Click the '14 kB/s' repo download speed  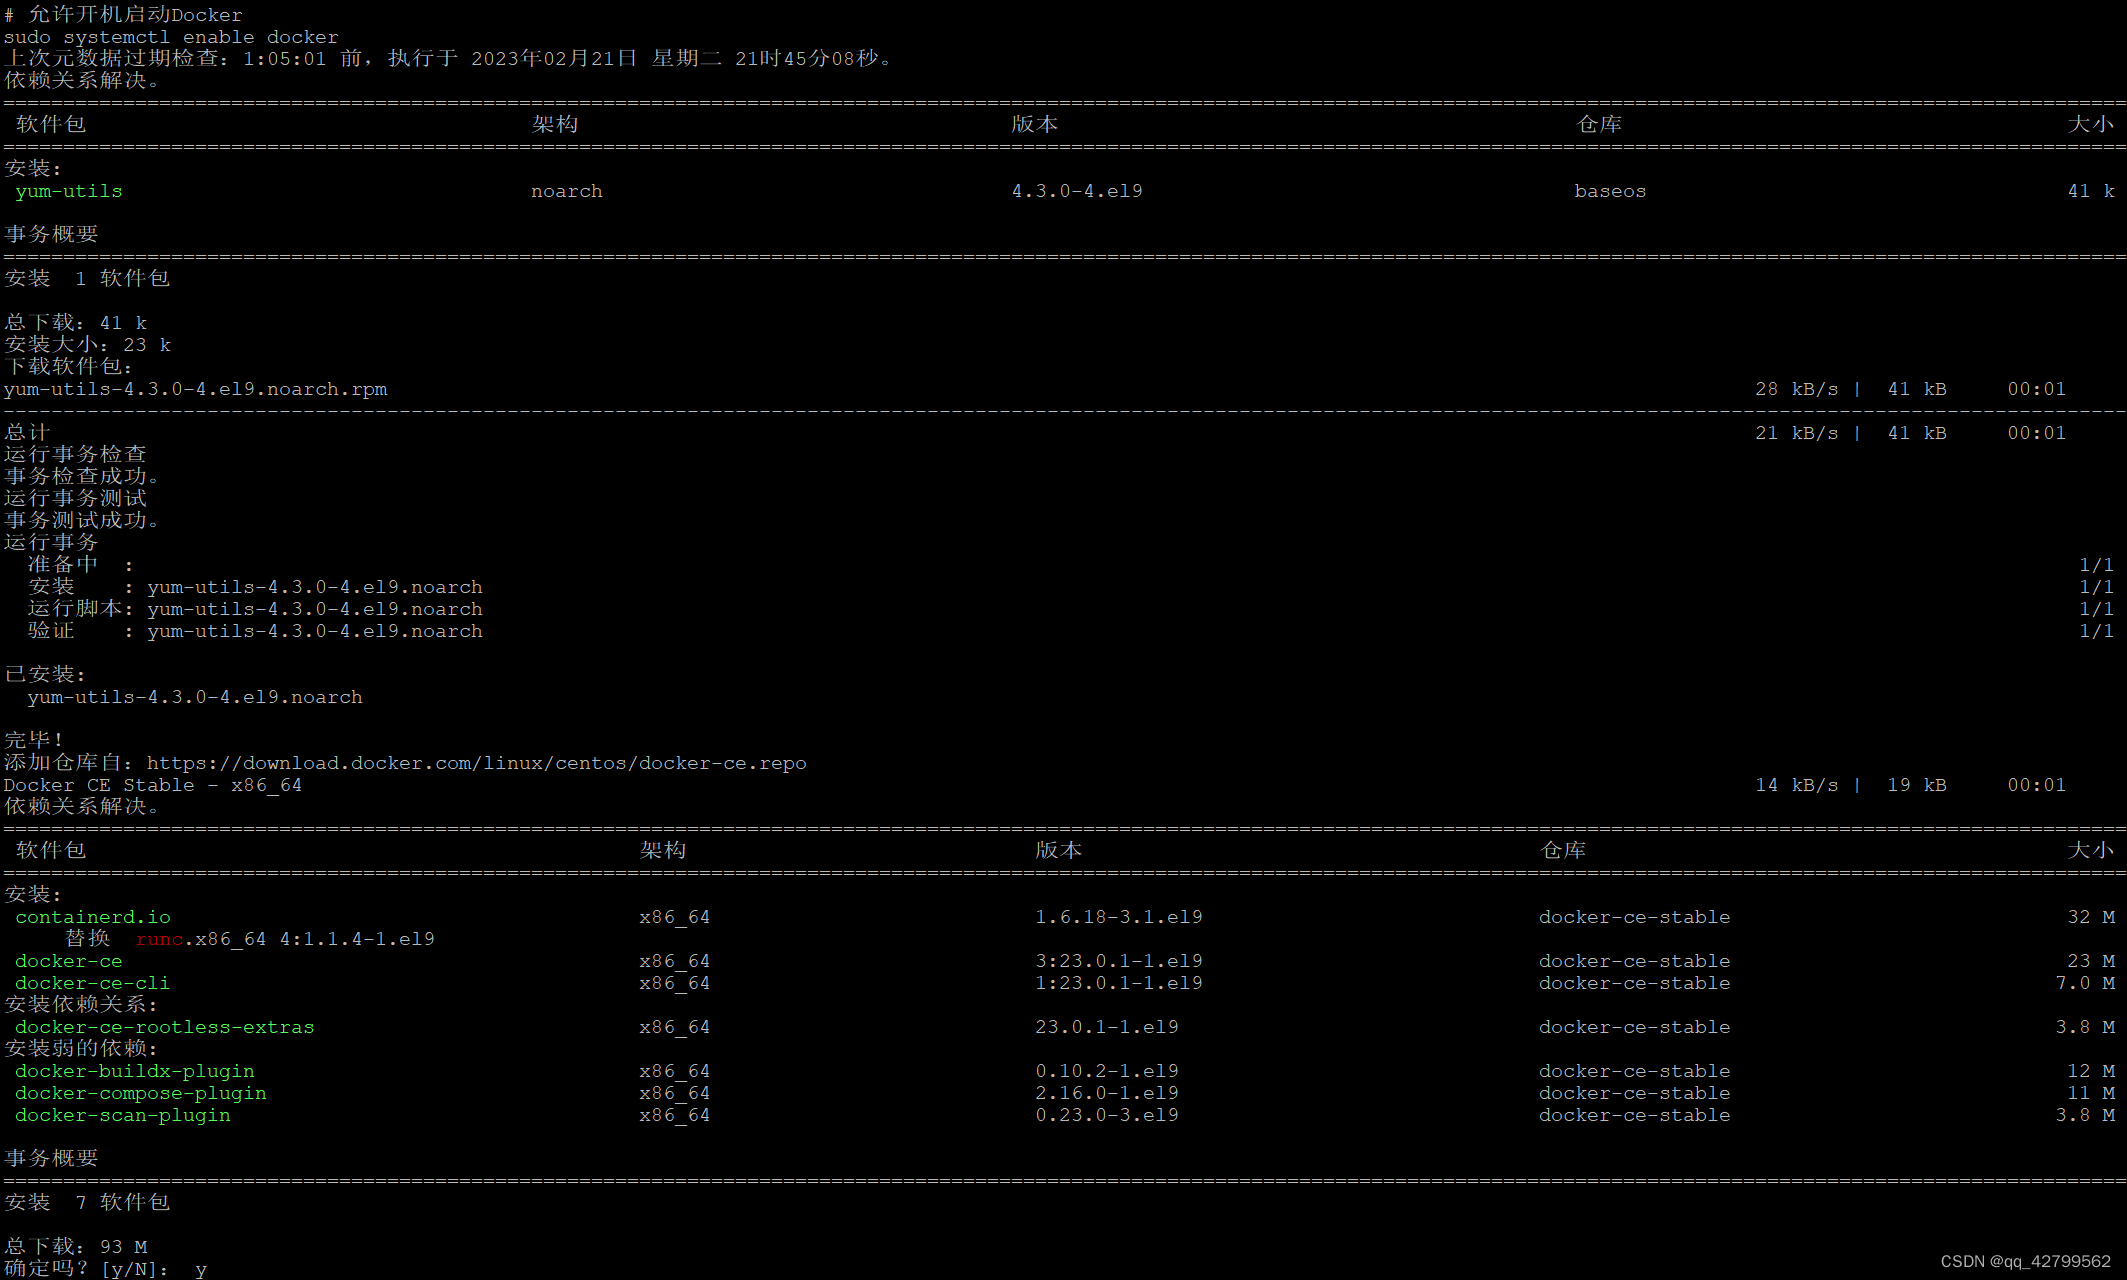click(1797, 785)
